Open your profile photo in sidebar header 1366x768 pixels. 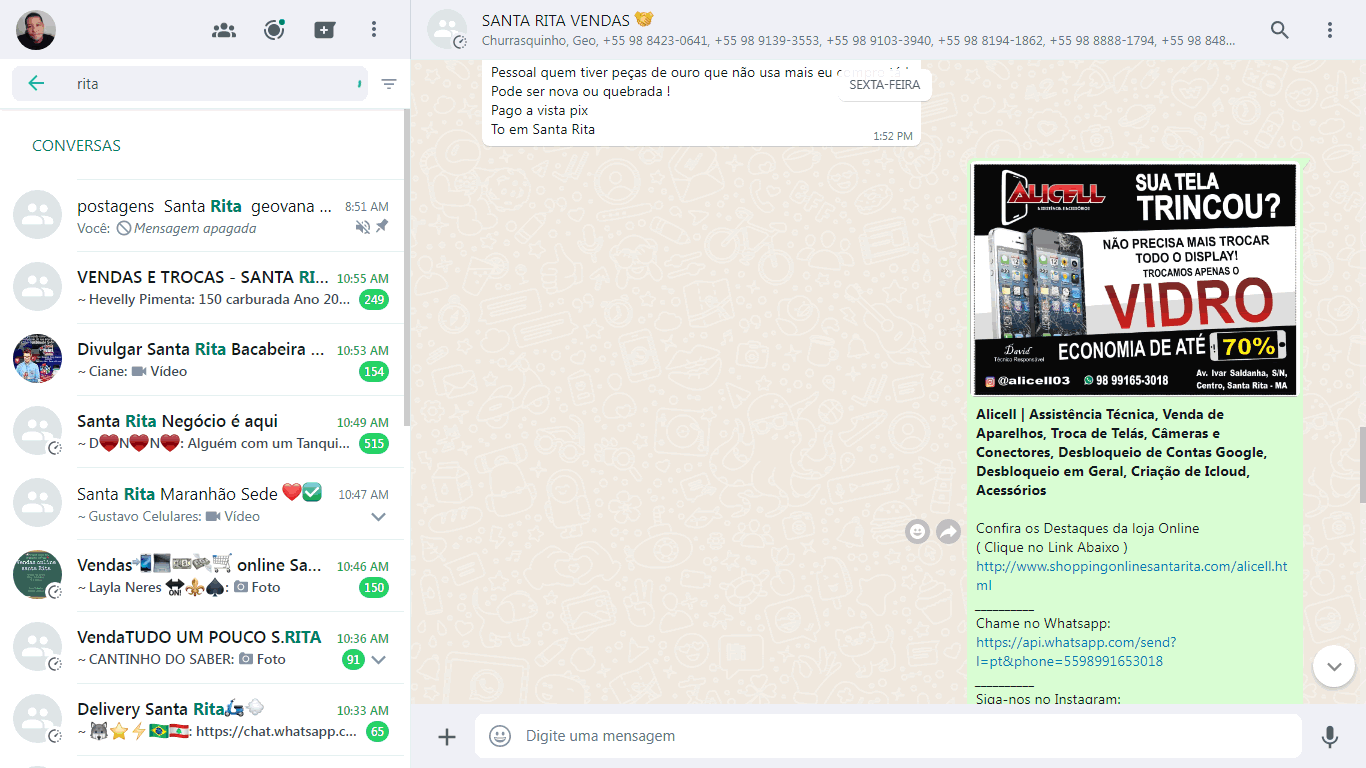36,30
